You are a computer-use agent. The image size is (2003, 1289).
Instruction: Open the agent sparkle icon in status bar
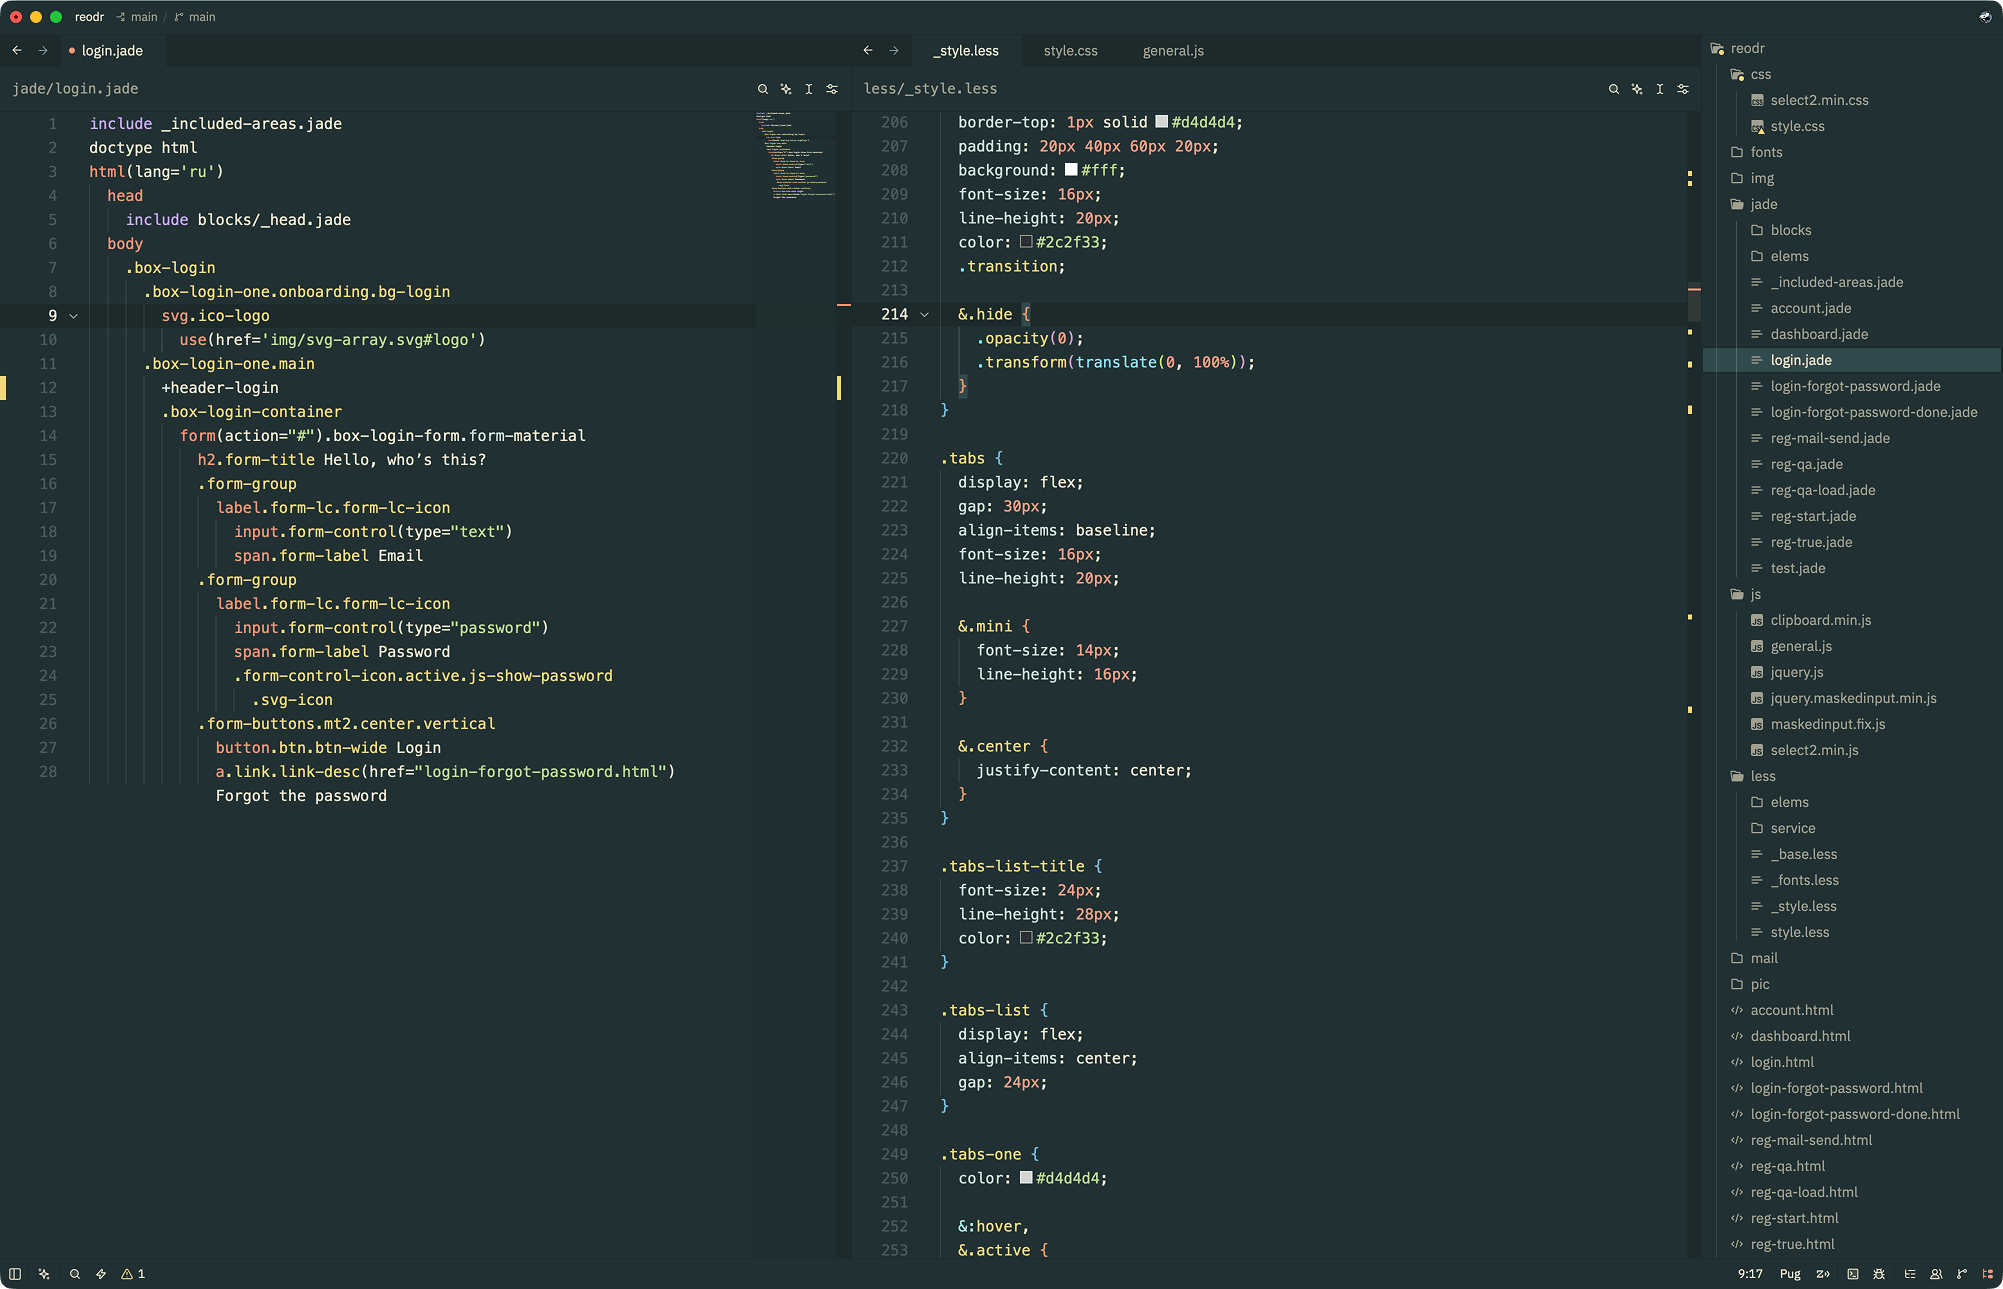pyautogui.click(x=44, y=1274)
